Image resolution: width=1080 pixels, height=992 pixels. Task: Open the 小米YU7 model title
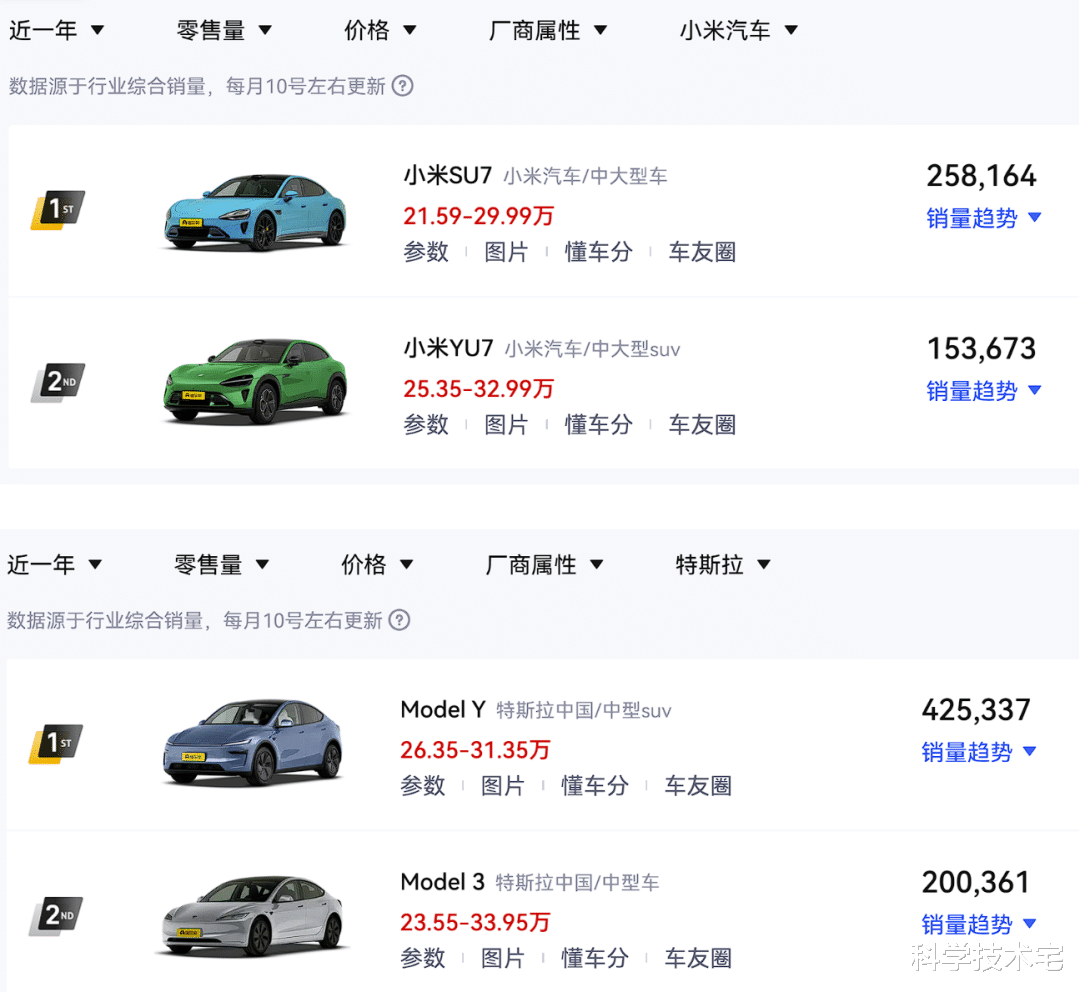coord(448,349)
